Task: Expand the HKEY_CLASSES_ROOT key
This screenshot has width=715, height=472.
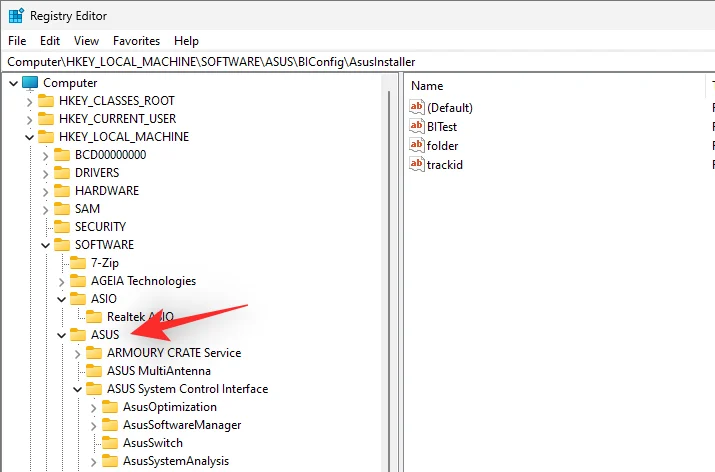Action: tap(28, 101)
